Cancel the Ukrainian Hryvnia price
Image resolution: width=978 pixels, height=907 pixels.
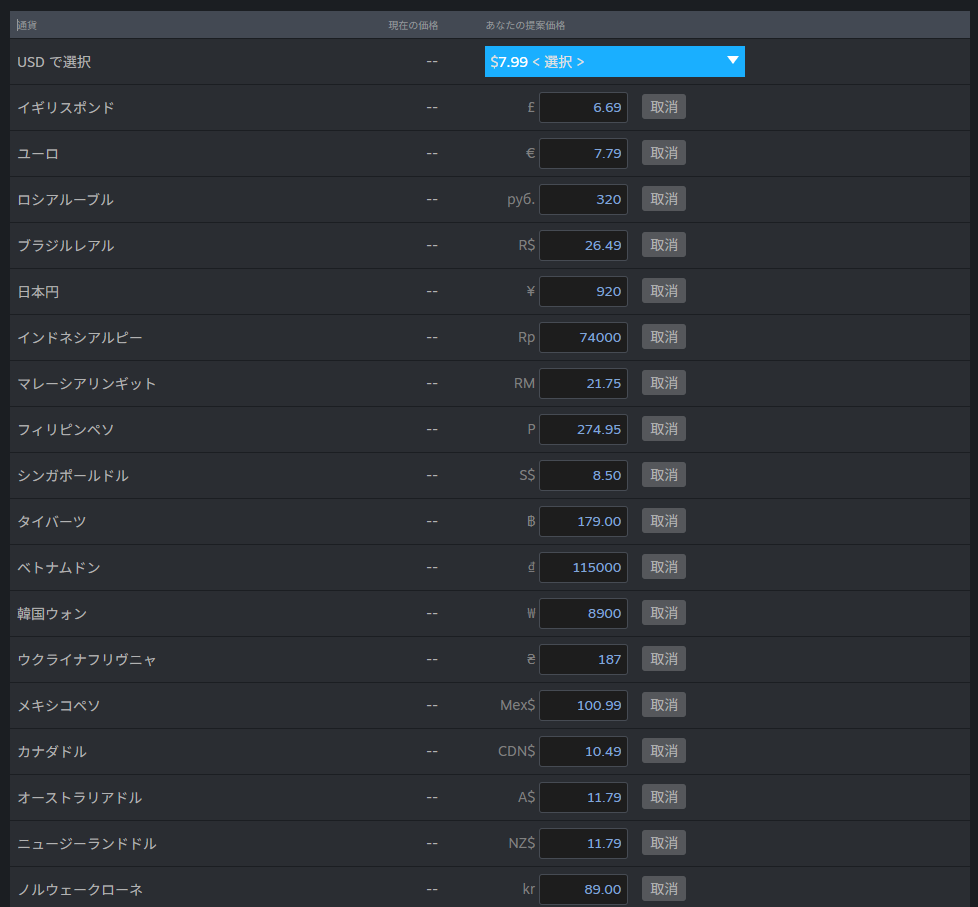click(x=664, y=660)
